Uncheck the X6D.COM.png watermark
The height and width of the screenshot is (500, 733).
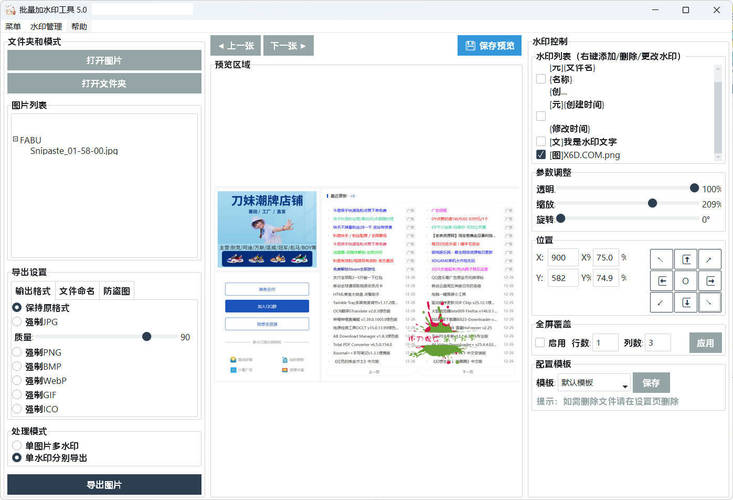tap(541, 155)
